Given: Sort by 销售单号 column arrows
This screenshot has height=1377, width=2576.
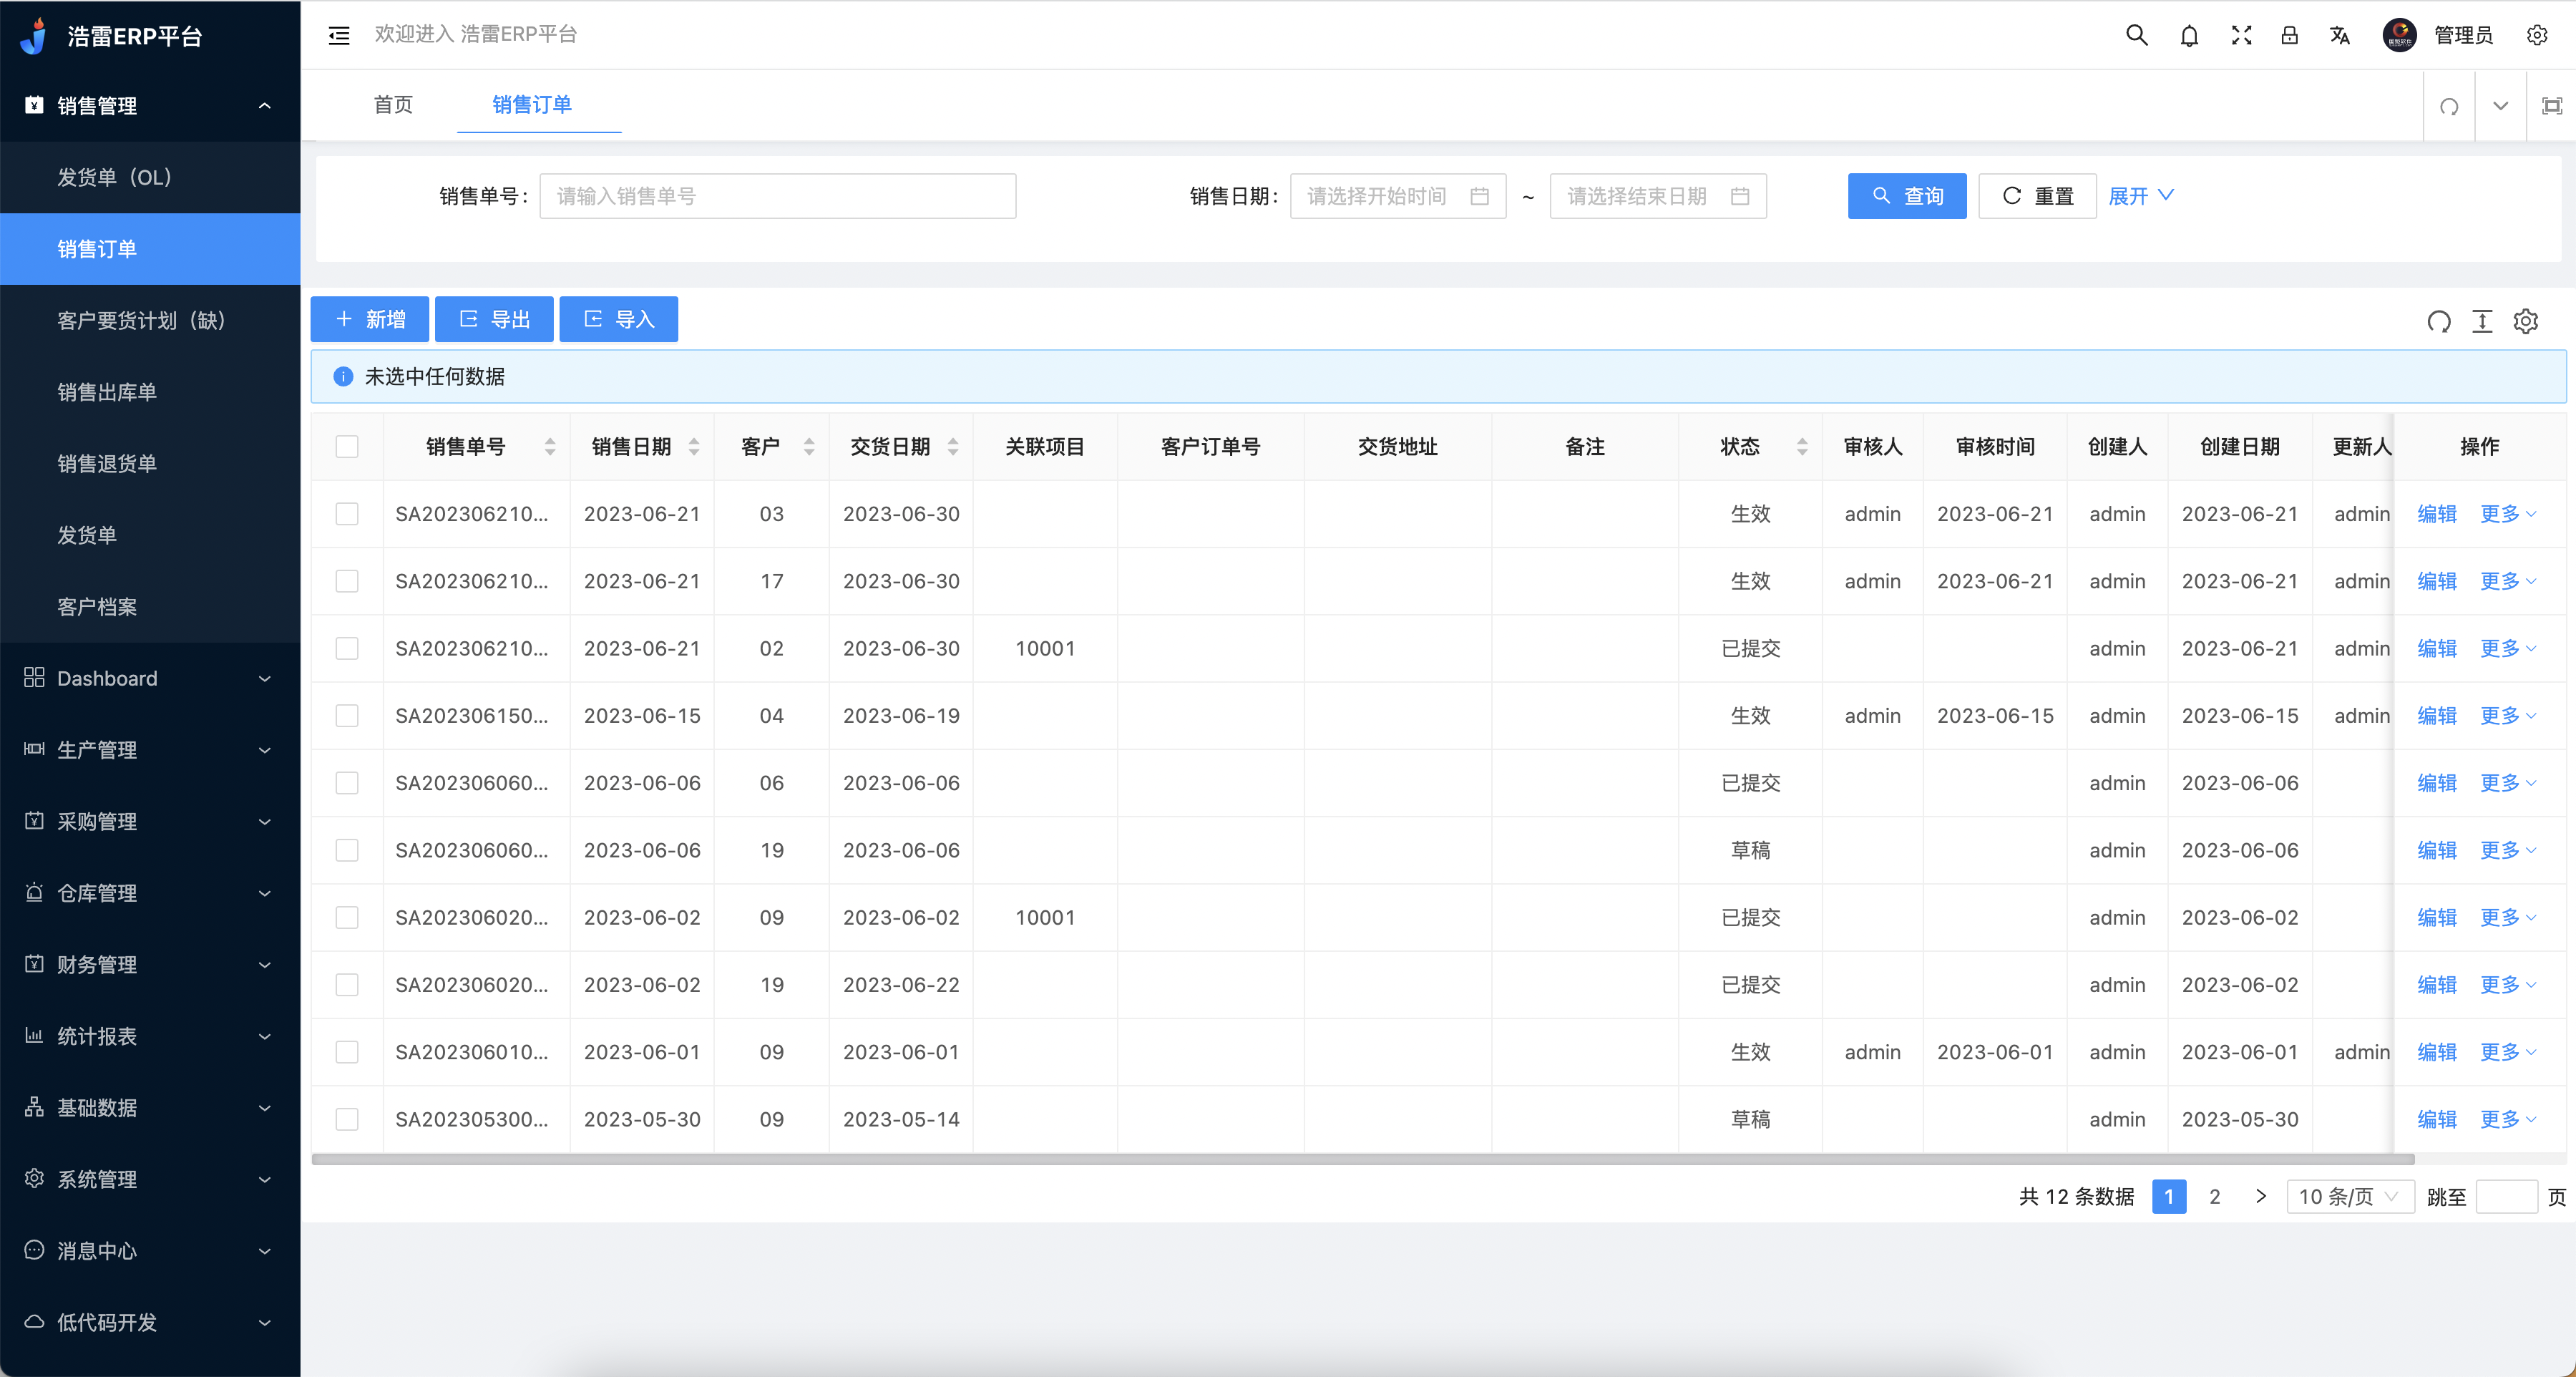Looking at the screenshot, I should point(550,446).
